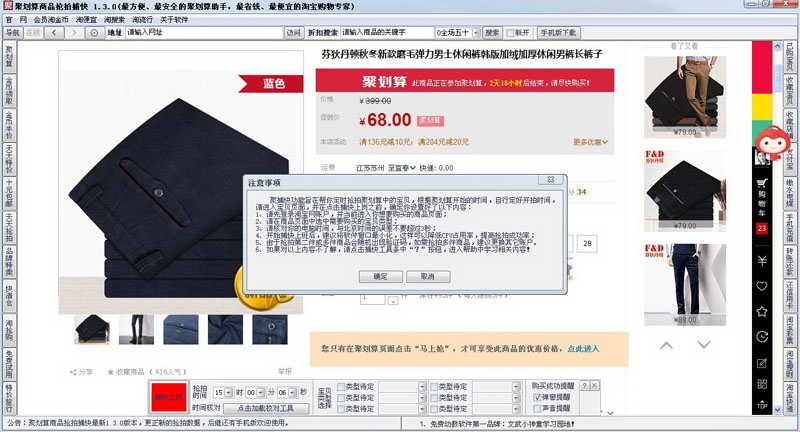Close the 捕快 toolbar with its X button
800x432 pixels.
594,386
